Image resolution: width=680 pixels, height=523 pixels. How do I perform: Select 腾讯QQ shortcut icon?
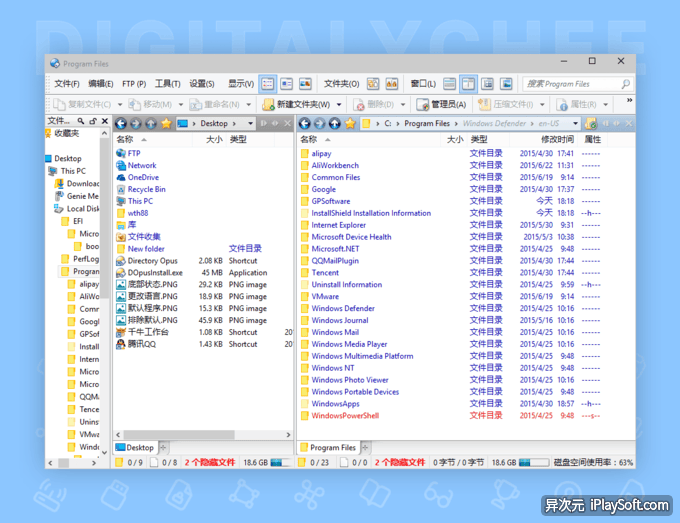click(x=121, y=344)
